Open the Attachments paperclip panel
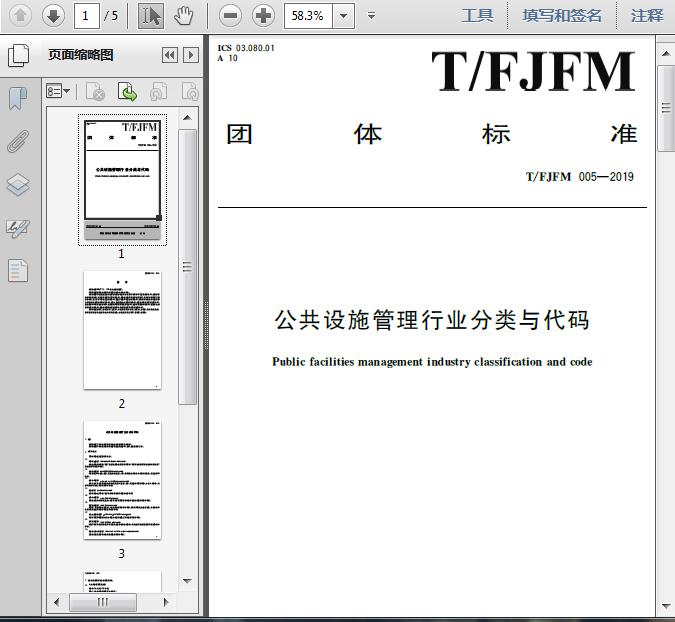Image resolution: width=675 pixels, height=622 pixels. (x=18, y=141)
